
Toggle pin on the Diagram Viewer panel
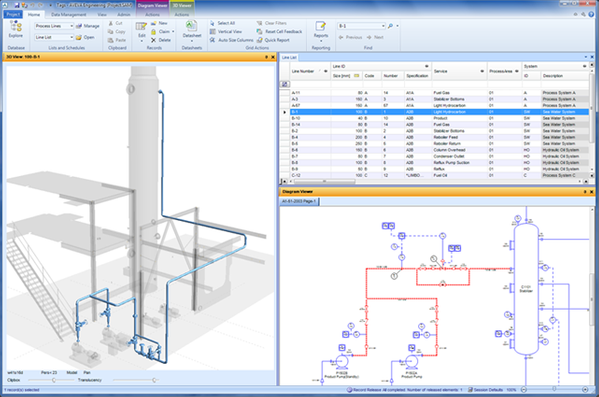coord(585,192)
